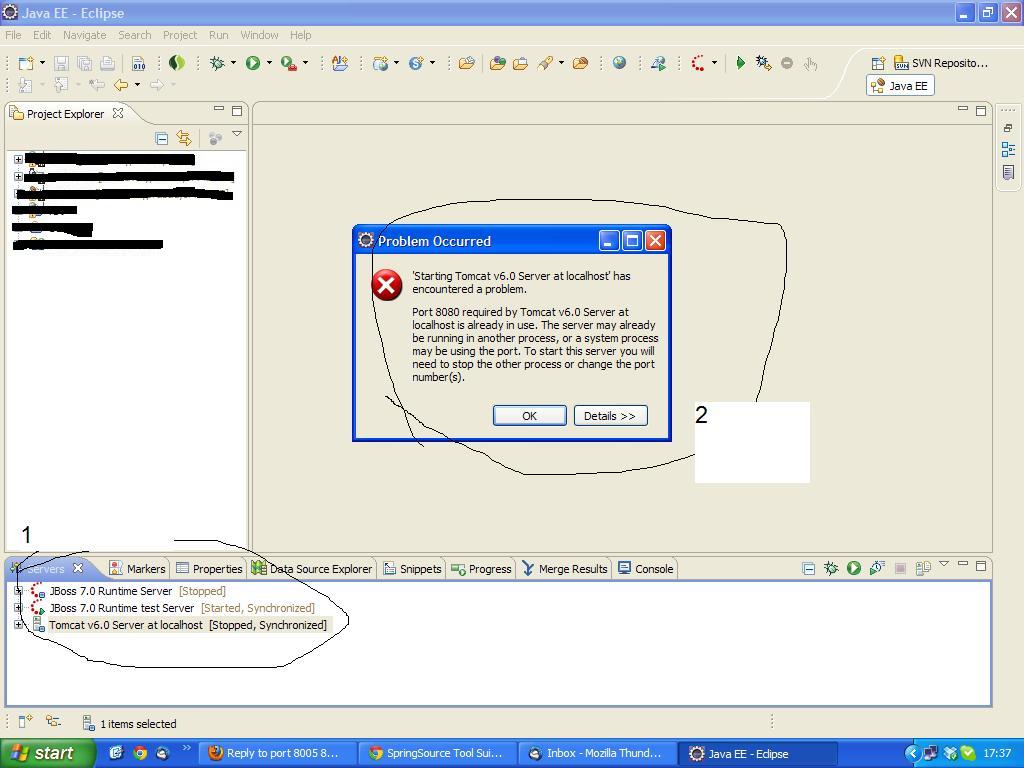Open Reply to port 8005 taskbar item
Screen dimensions: 1024x768
(277, 753)
